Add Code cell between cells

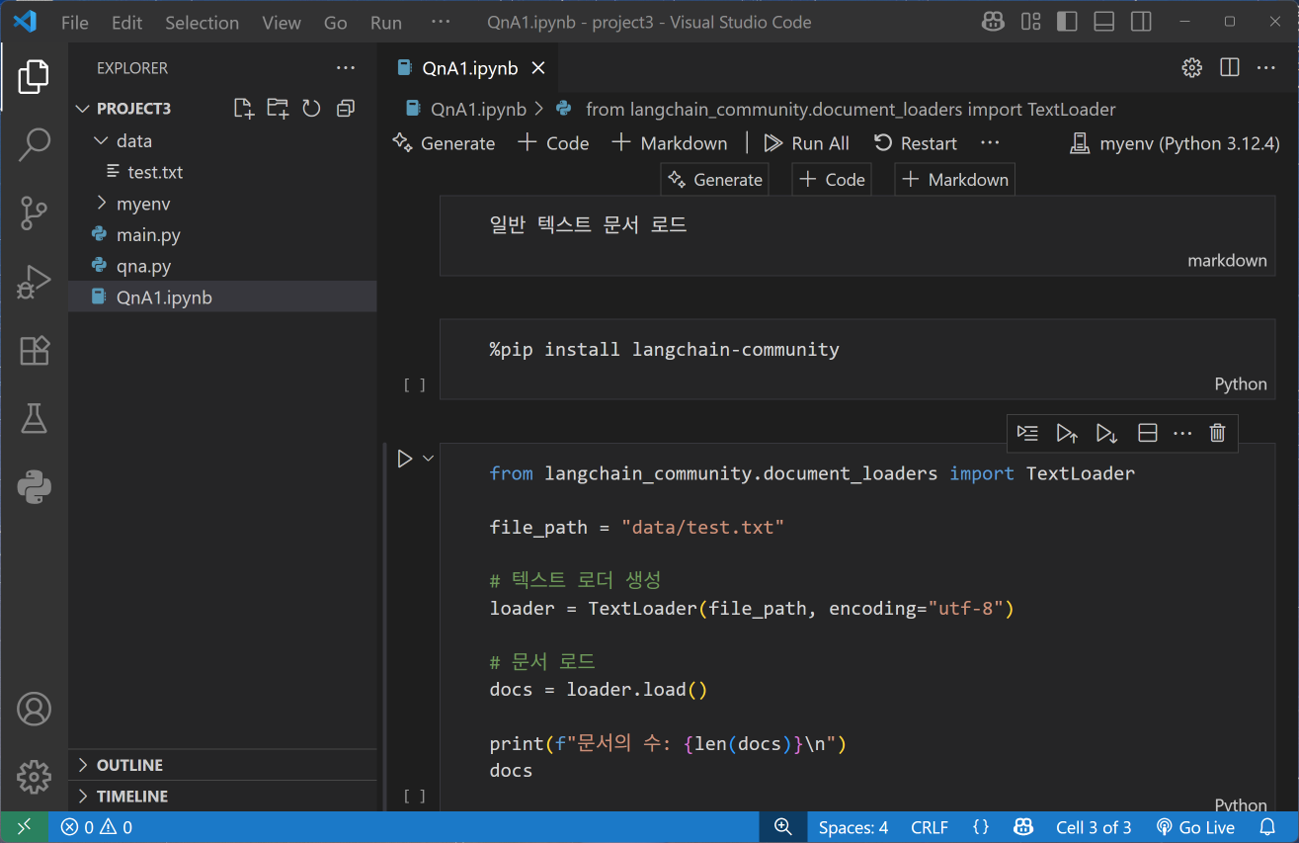click(832, 180)
